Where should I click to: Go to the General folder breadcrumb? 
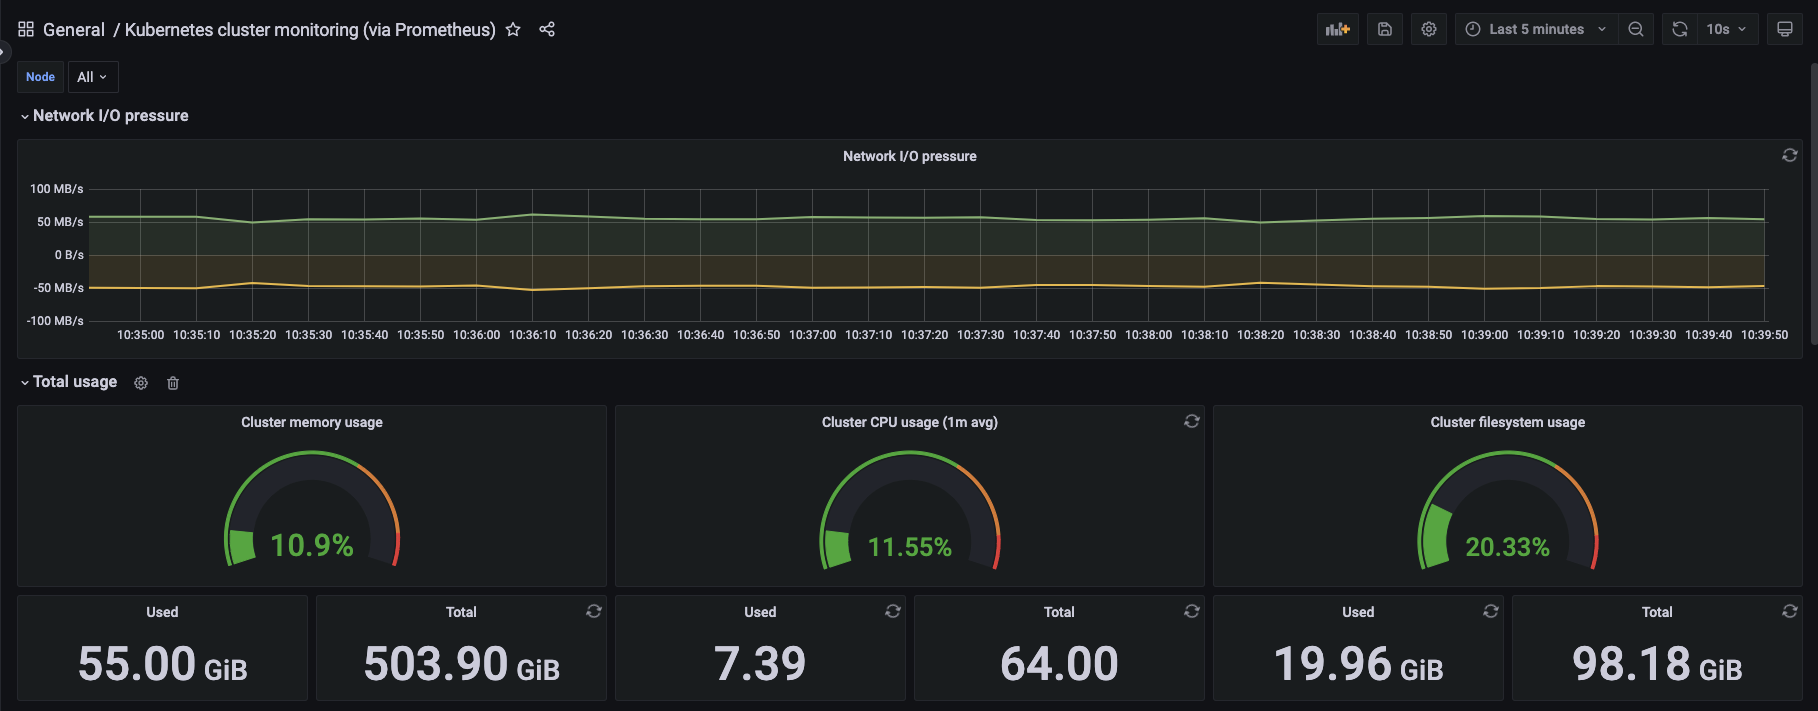click(x=73, y=29)
